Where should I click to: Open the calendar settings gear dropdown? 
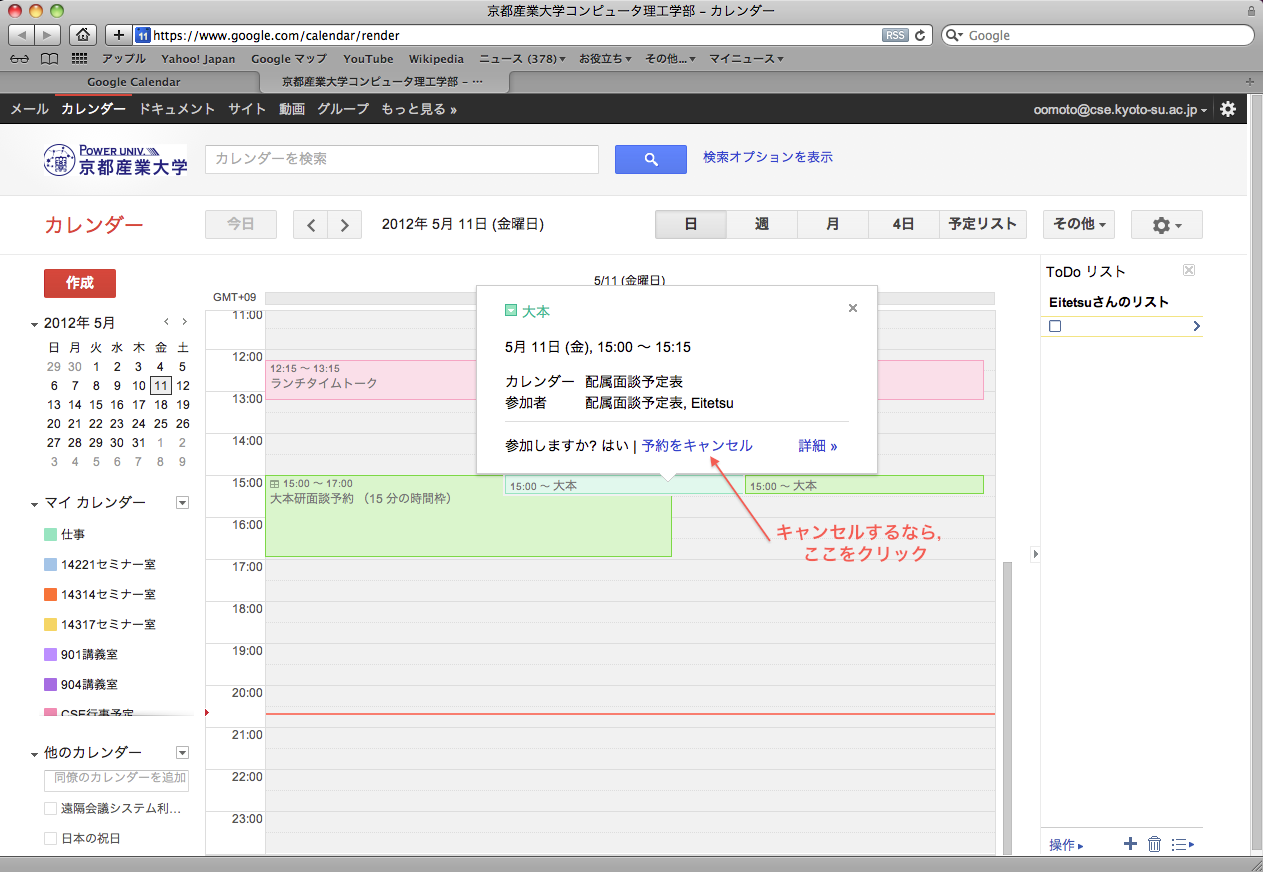1166,225
